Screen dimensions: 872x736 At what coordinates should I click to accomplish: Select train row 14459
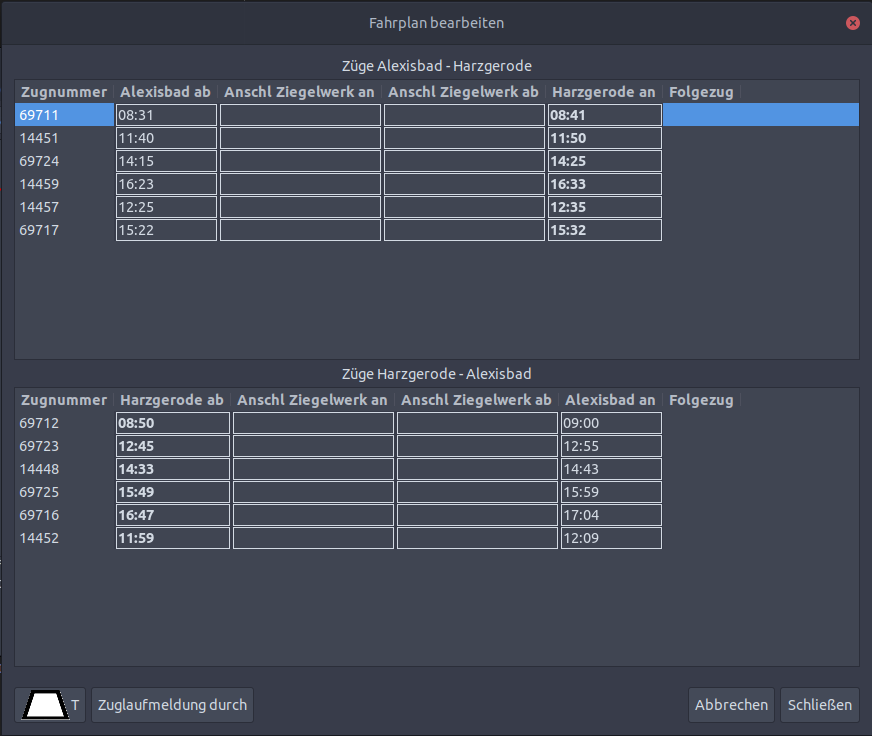click(437, 184)
